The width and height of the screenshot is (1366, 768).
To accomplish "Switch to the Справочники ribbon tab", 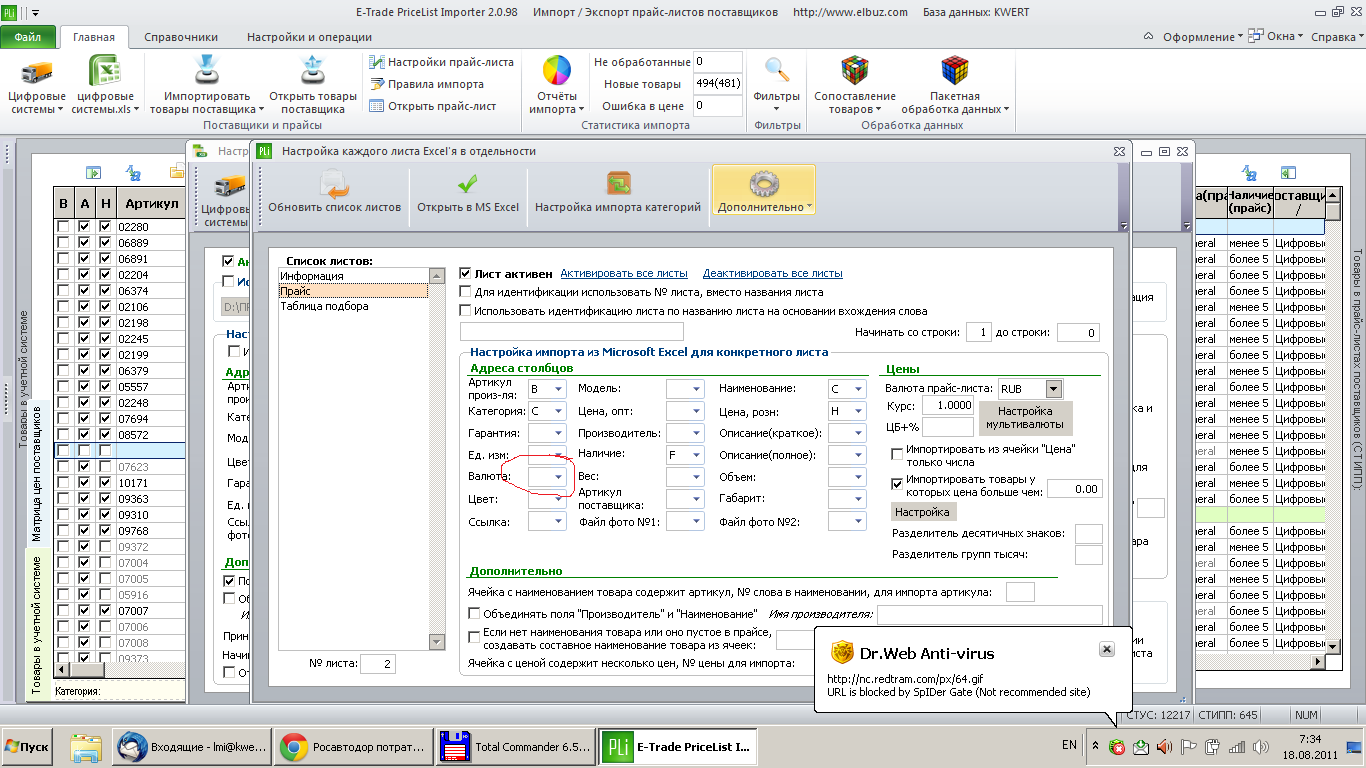I will click(181, 37).
